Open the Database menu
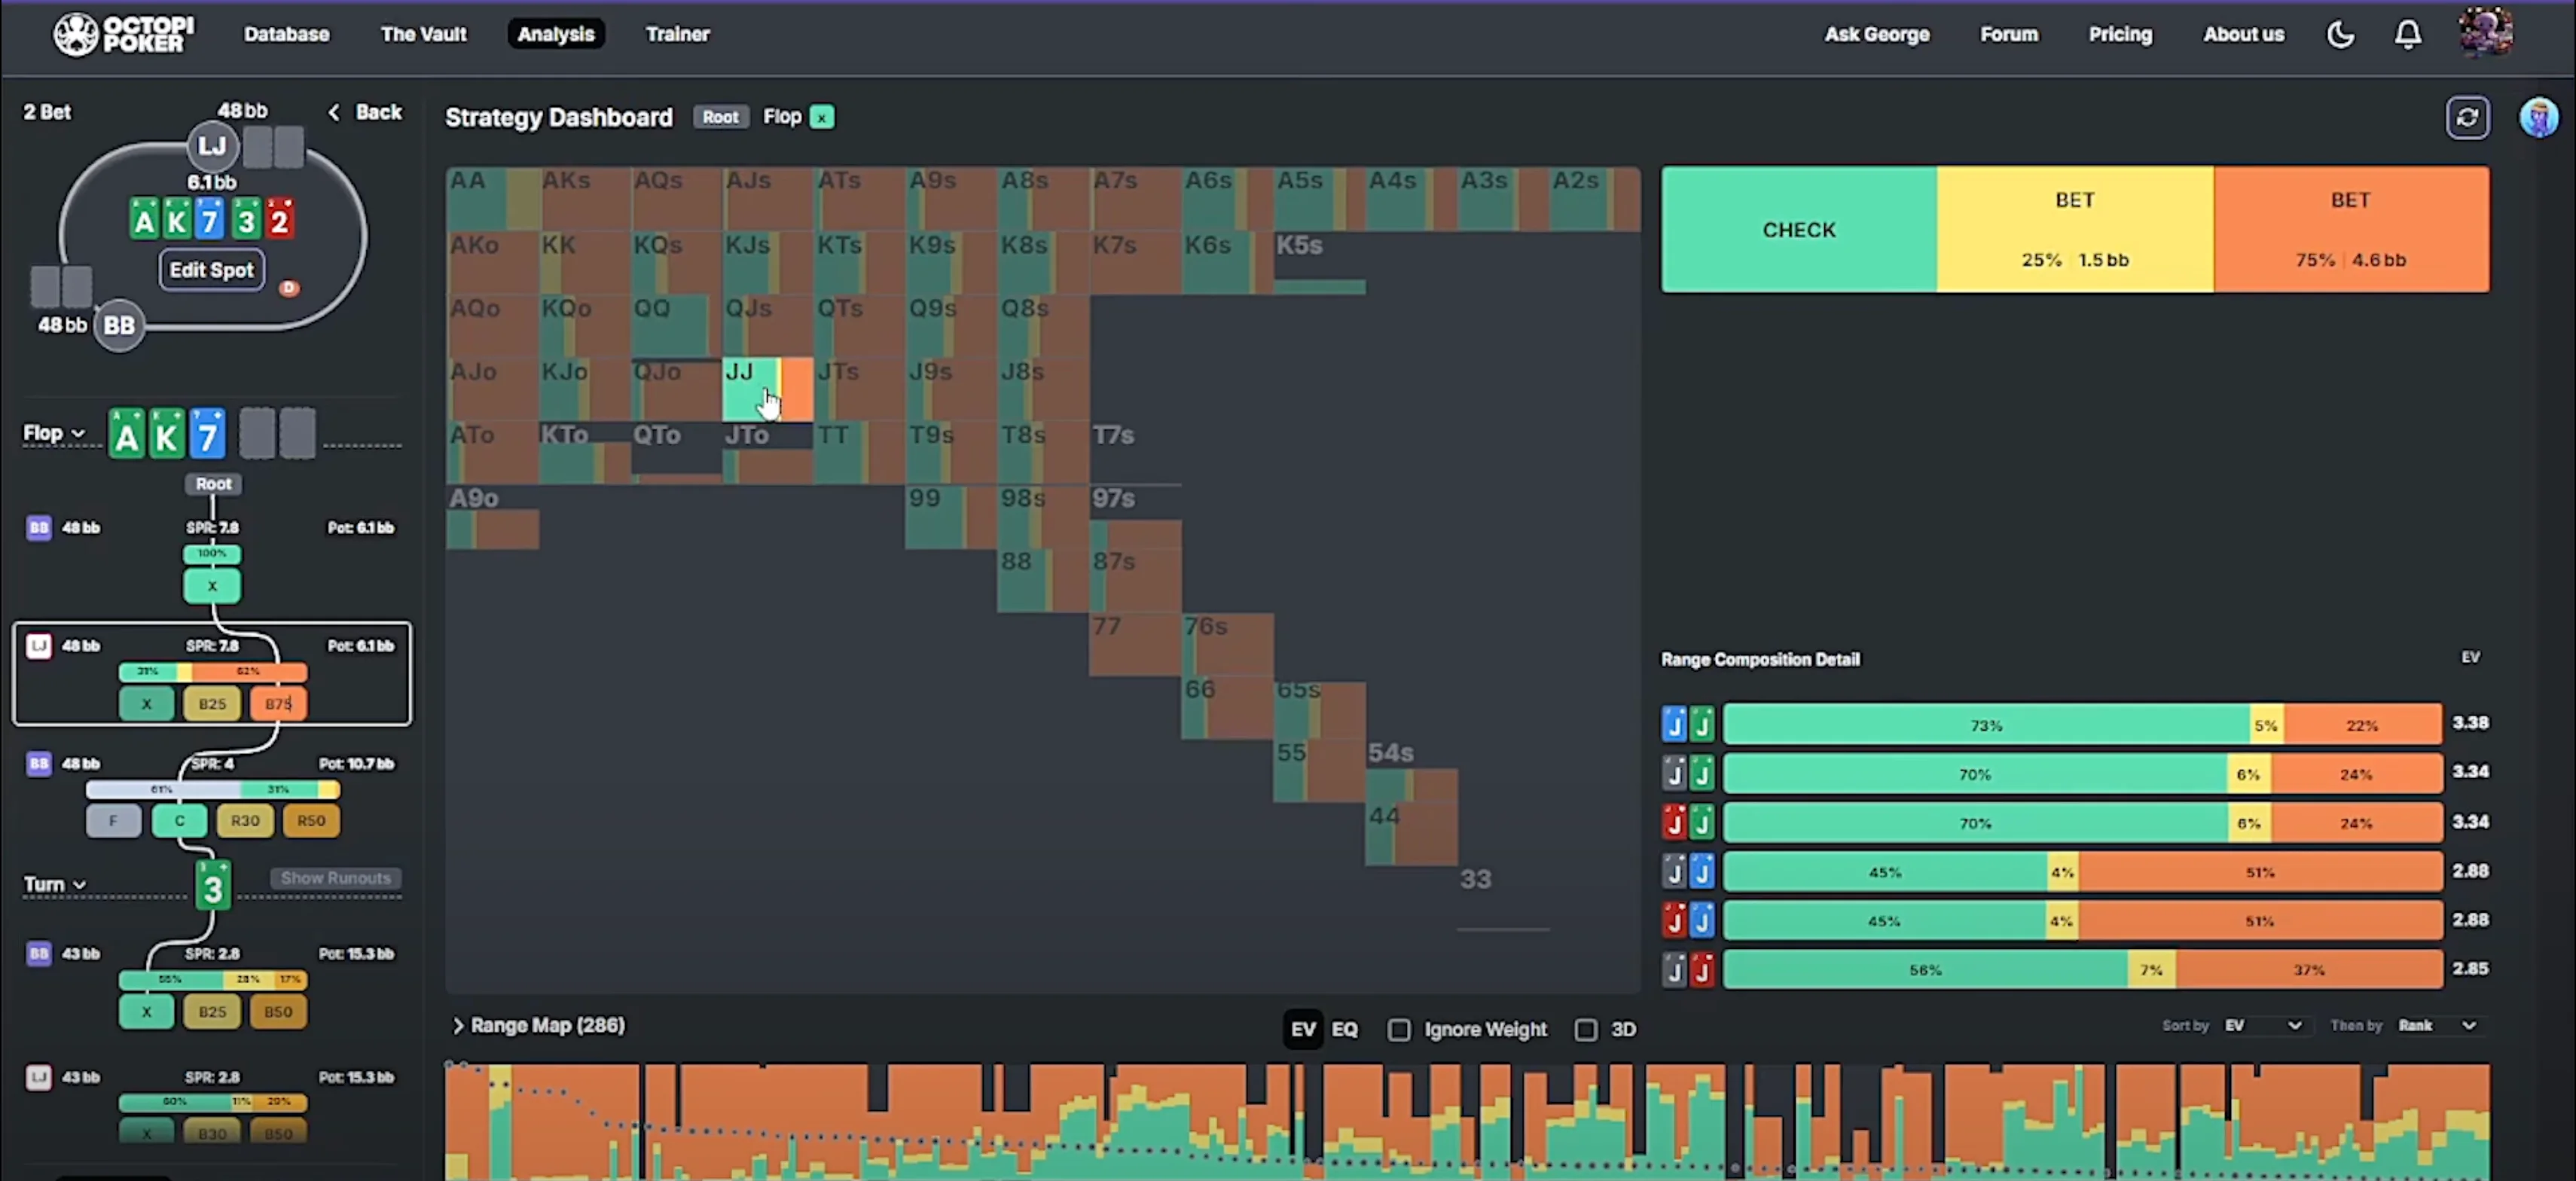The width and height of the screenshot is (2576, 1181). pos(286,34)
